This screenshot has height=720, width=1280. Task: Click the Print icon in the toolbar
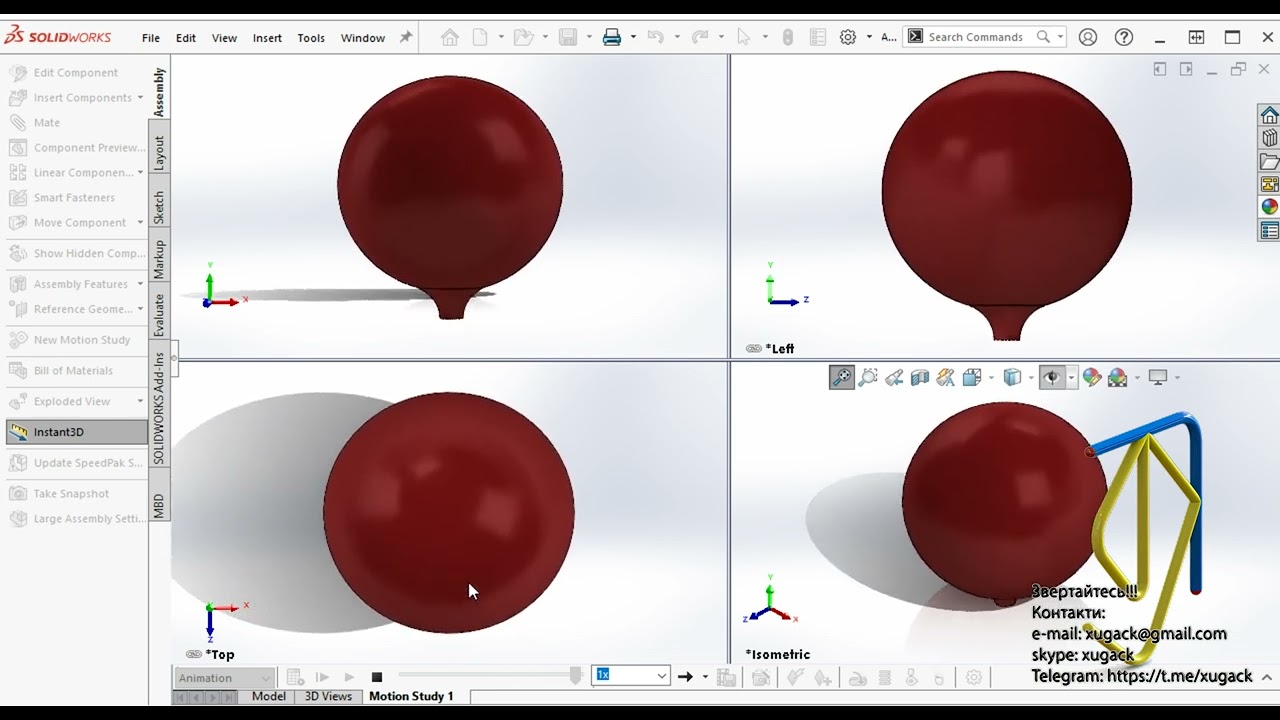pos(612,37)
